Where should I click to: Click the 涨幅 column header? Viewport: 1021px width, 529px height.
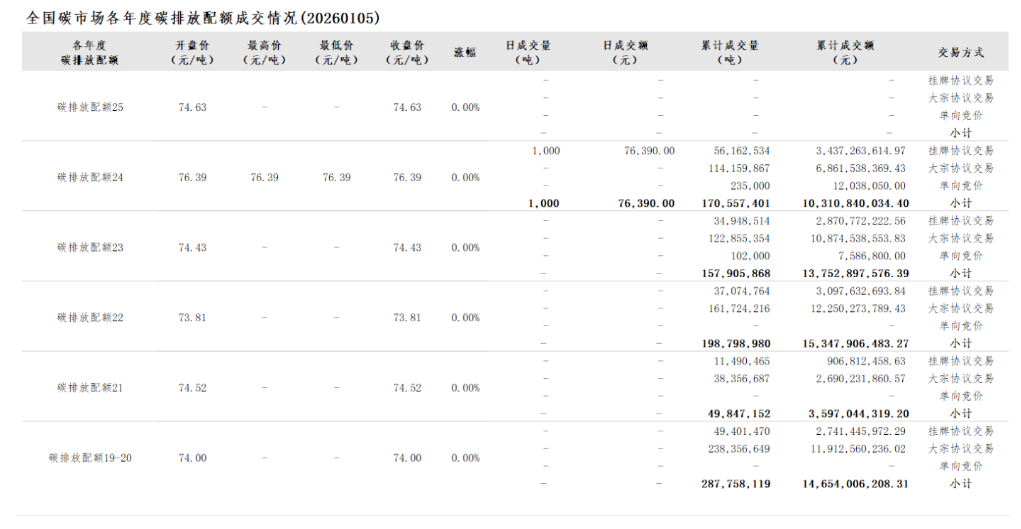(x=465, y=52)
